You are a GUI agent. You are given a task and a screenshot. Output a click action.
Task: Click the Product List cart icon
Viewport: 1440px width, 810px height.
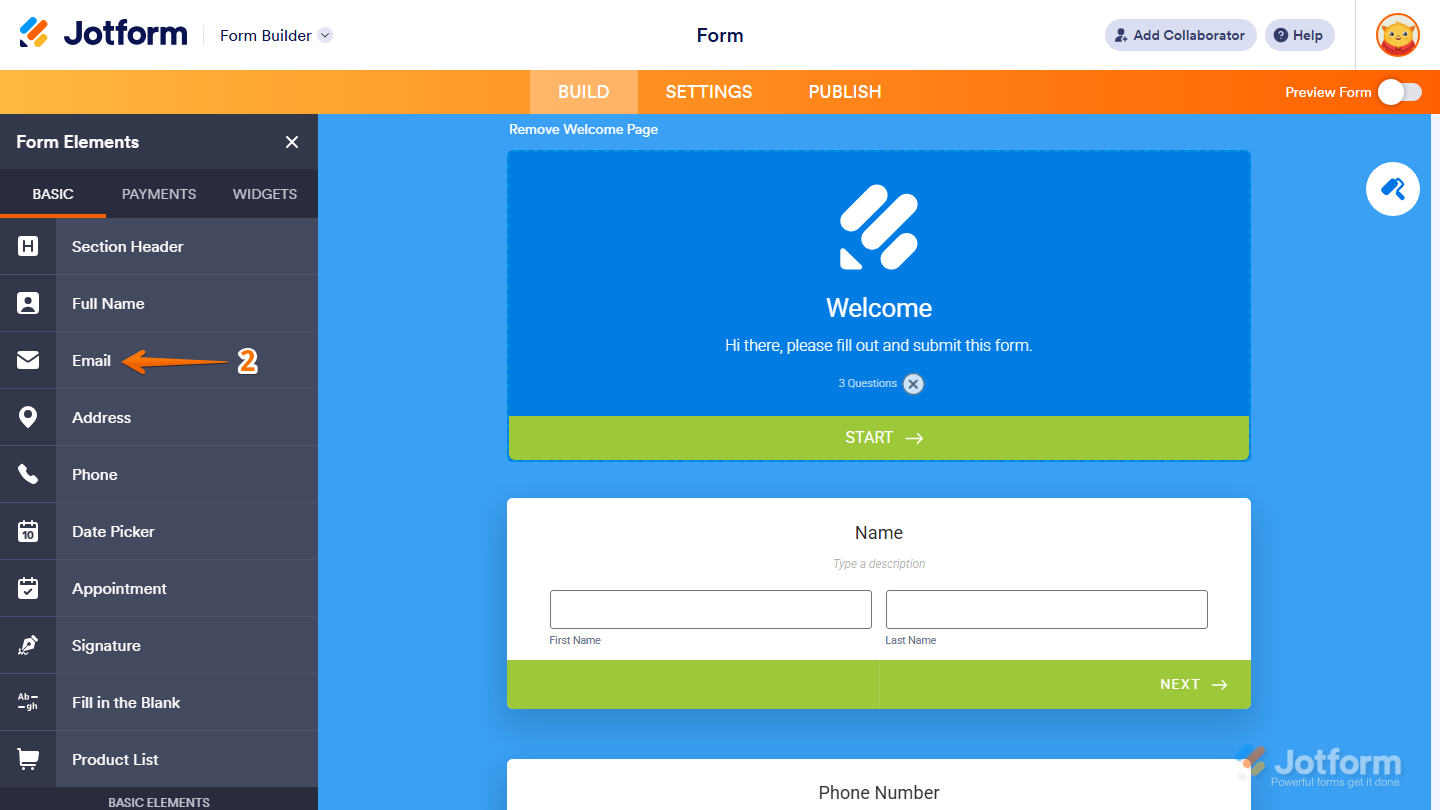pos(28,759)
